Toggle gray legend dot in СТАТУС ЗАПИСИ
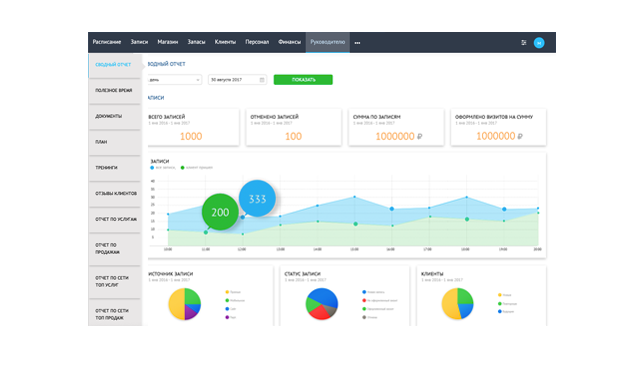Screen dimensions: 640x367 [x=364, y=317]
